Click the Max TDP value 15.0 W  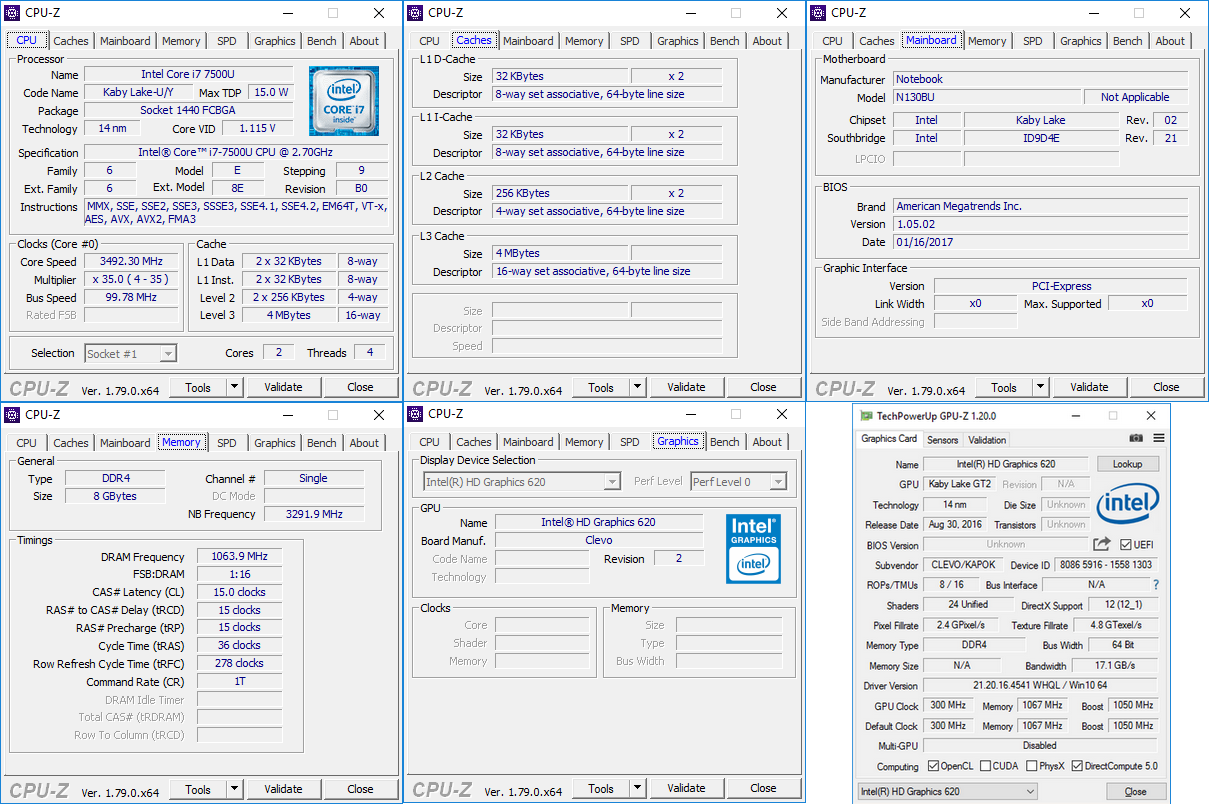coord(270,92)
